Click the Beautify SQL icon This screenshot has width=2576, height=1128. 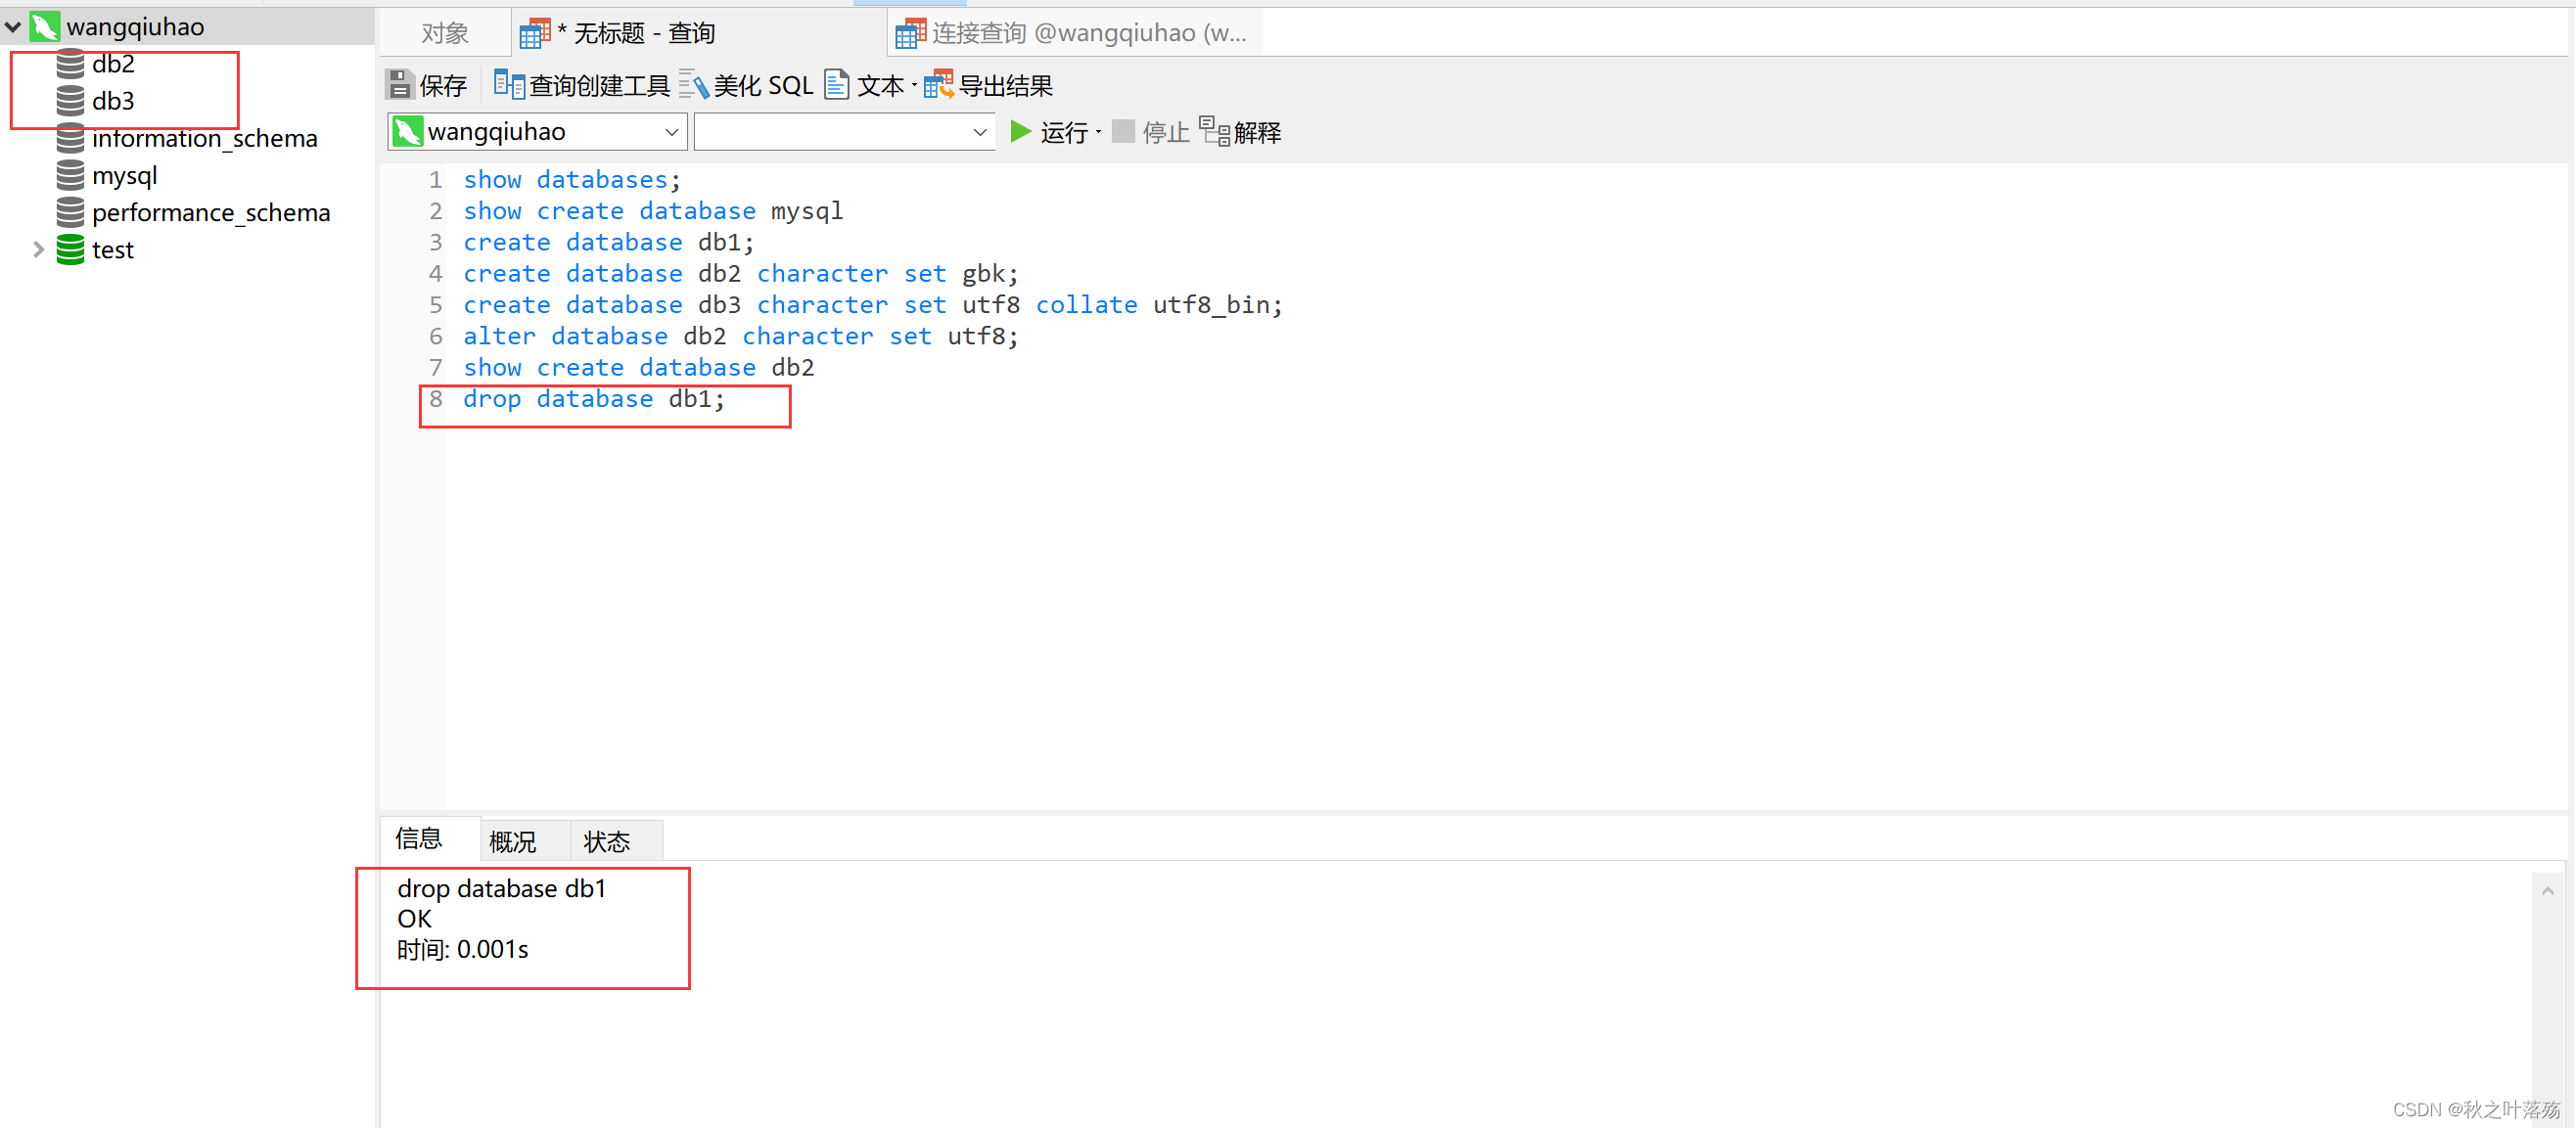694,85
